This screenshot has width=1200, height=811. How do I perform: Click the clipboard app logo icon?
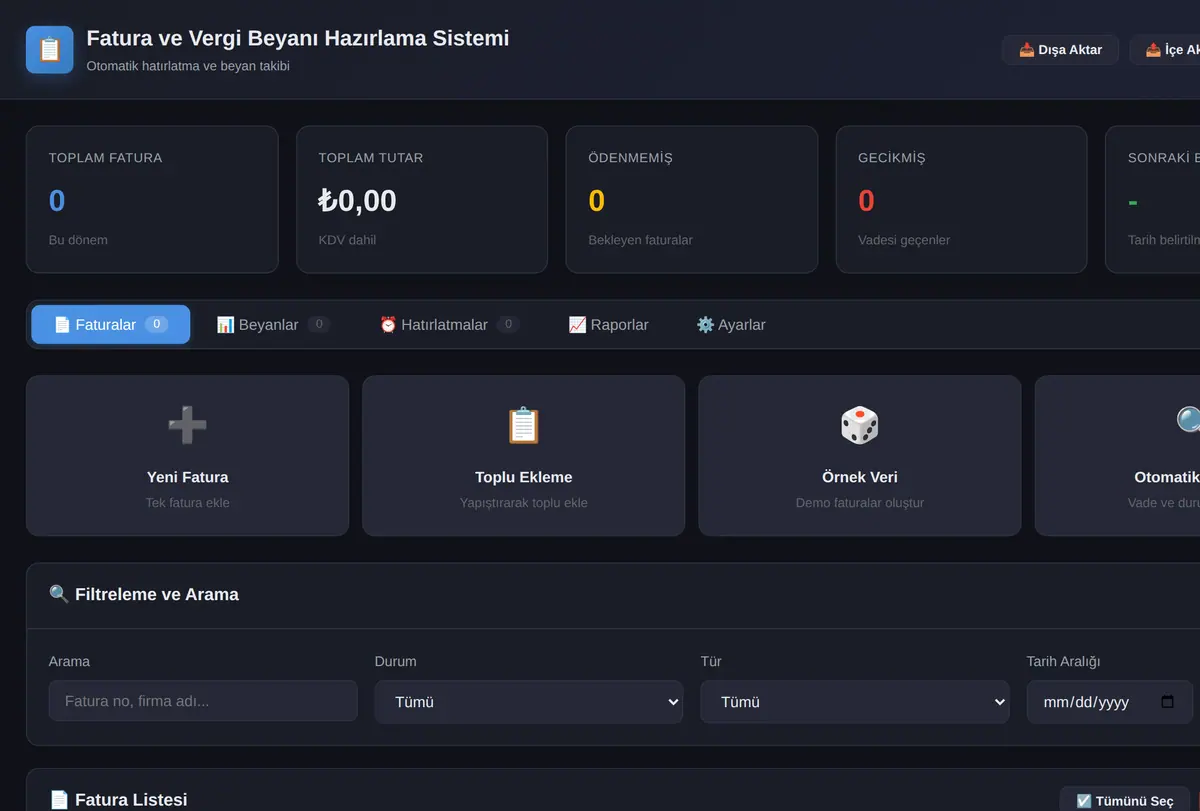tap(50, 50)
